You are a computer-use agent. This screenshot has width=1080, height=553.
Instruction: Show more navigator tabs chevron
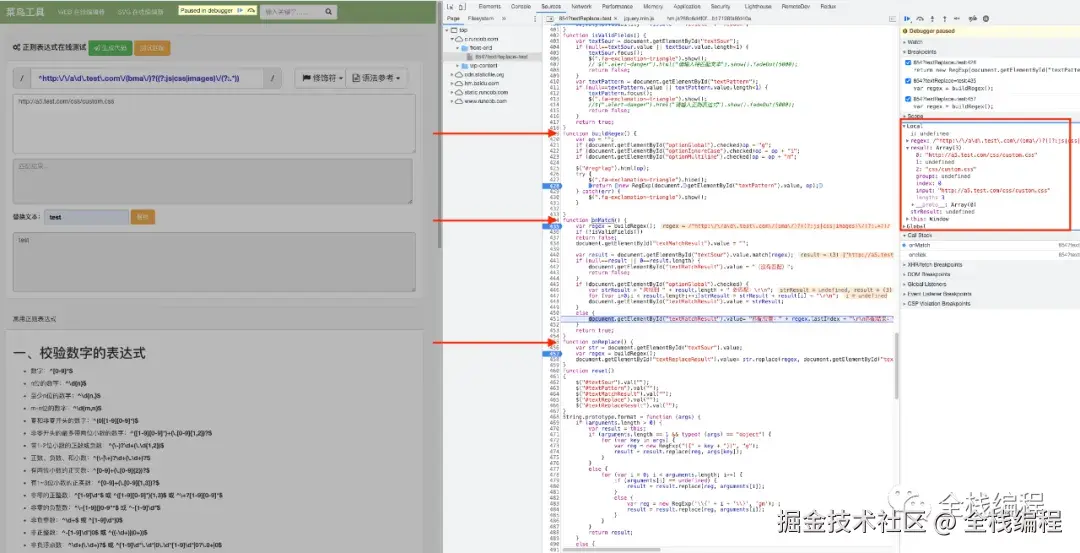coord(504,19)
